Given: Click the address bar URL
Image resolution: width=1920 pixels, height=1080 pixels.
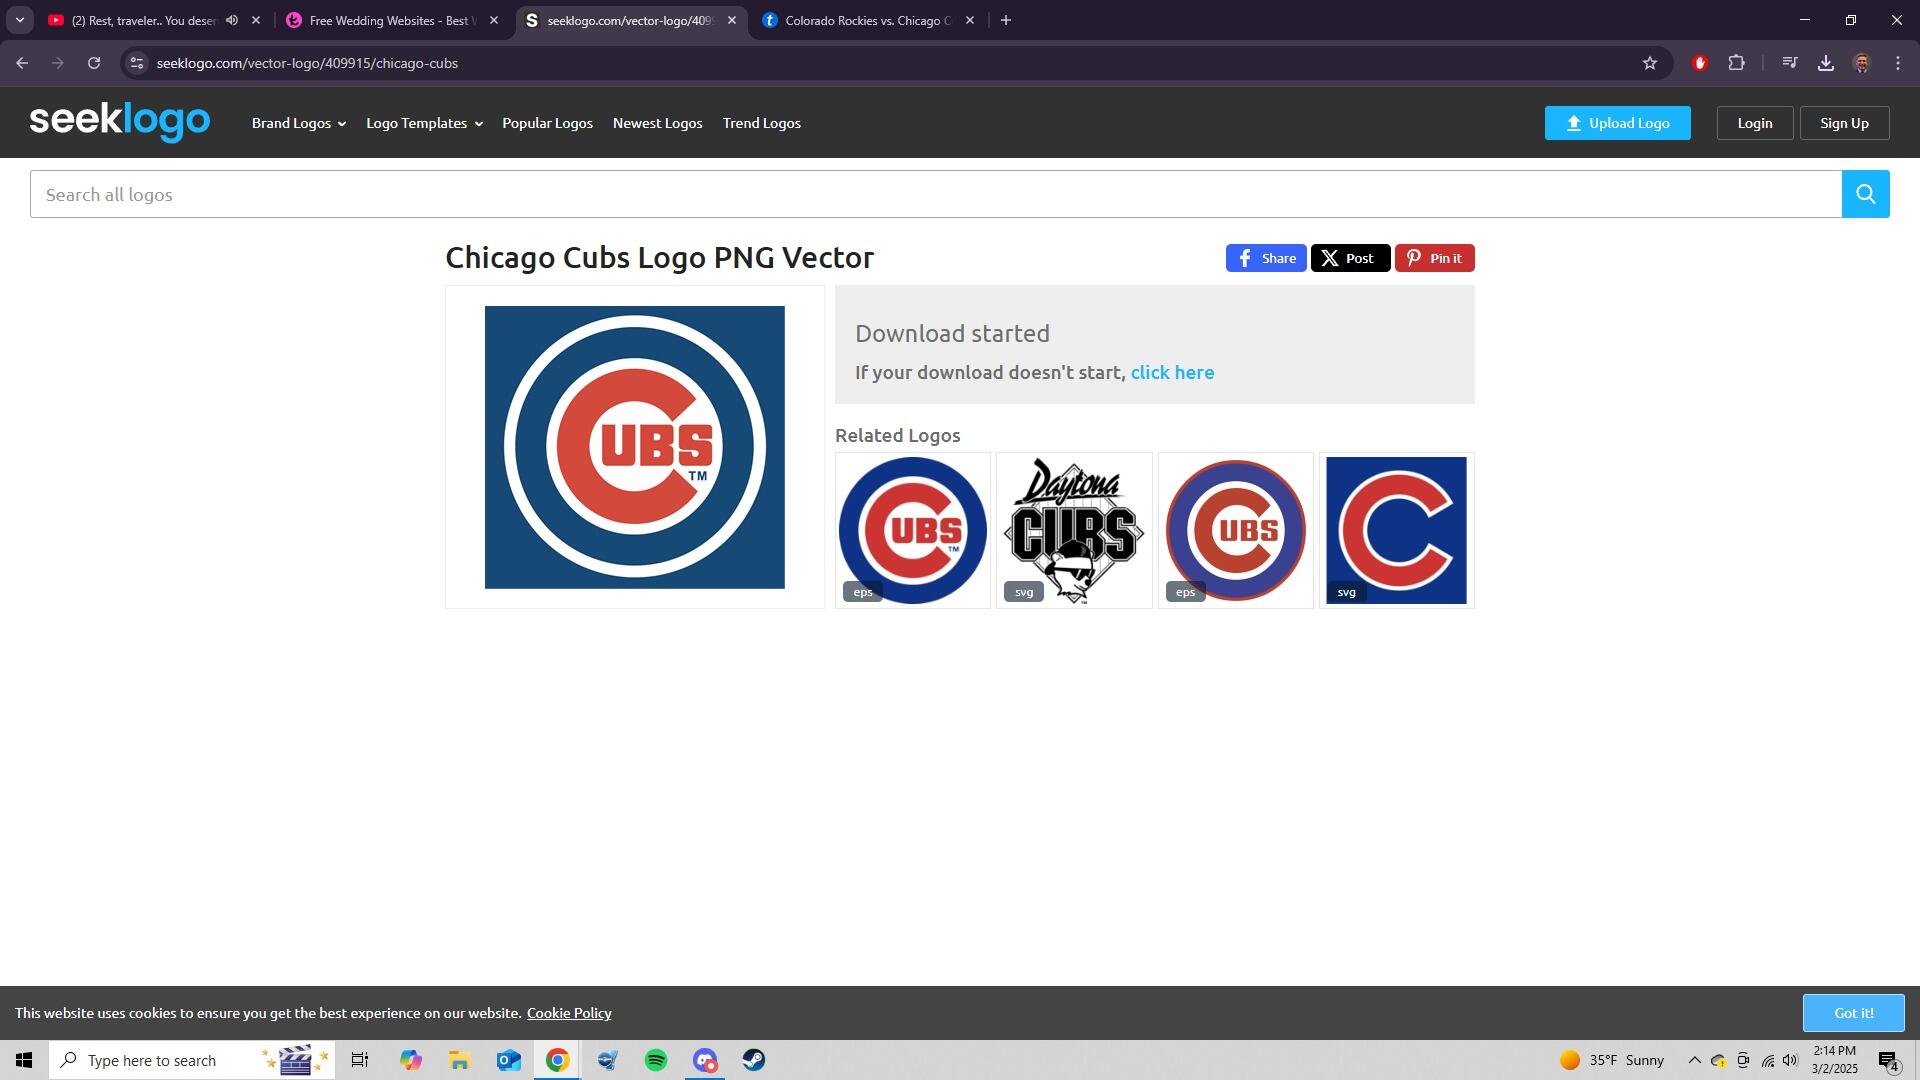Looking at the screenshot, I should [x=307, y=63].
